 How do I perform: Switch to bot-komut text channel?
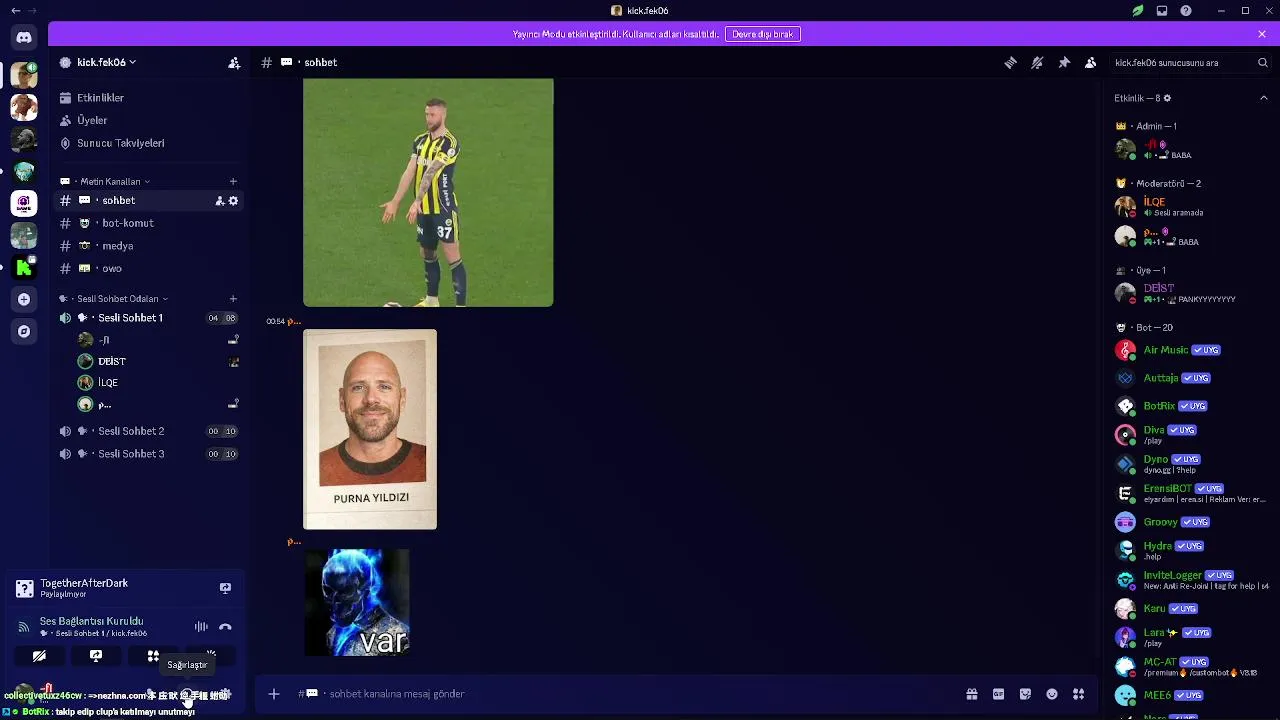pos(149,223)
